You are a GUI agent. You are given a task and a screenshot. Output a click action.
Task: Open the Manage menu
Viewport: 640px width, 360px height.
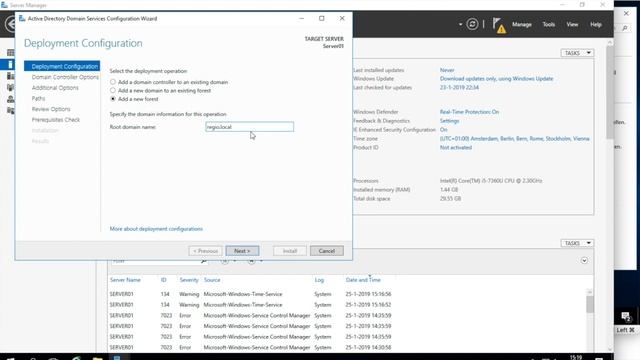click(522, 24)
